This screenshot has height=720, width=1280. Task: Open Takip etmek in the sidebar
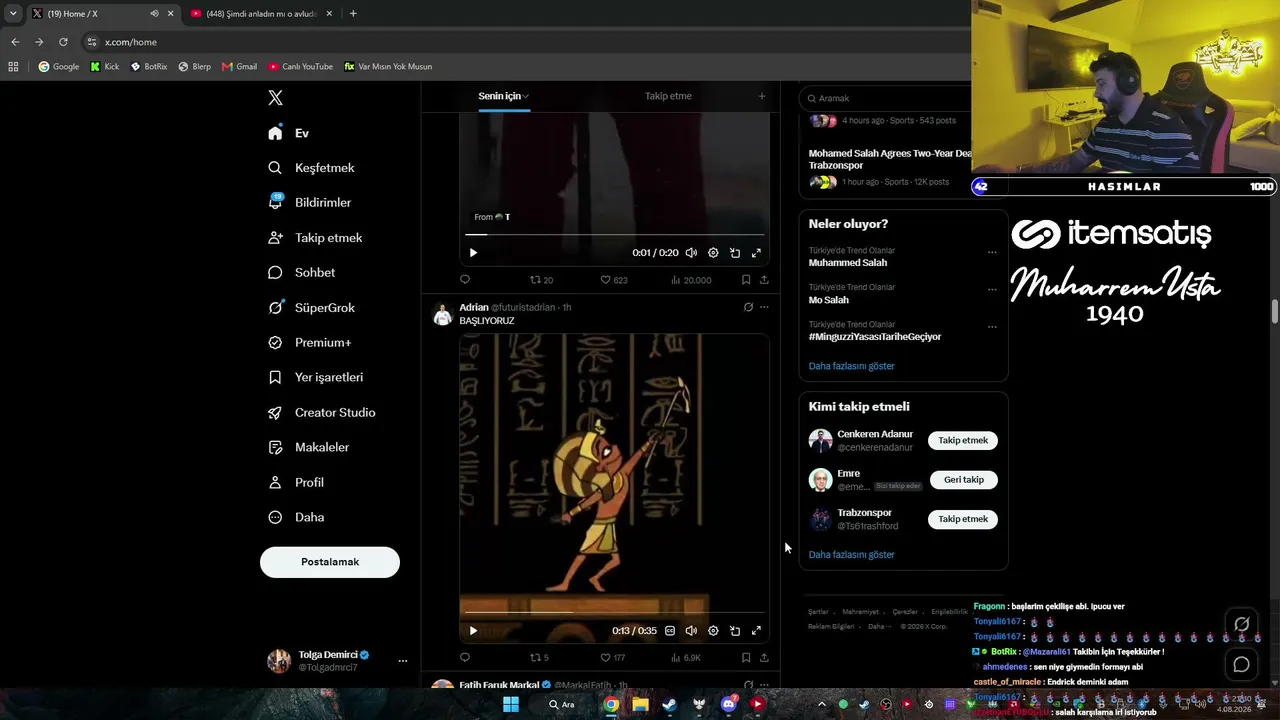pos(315,238)
